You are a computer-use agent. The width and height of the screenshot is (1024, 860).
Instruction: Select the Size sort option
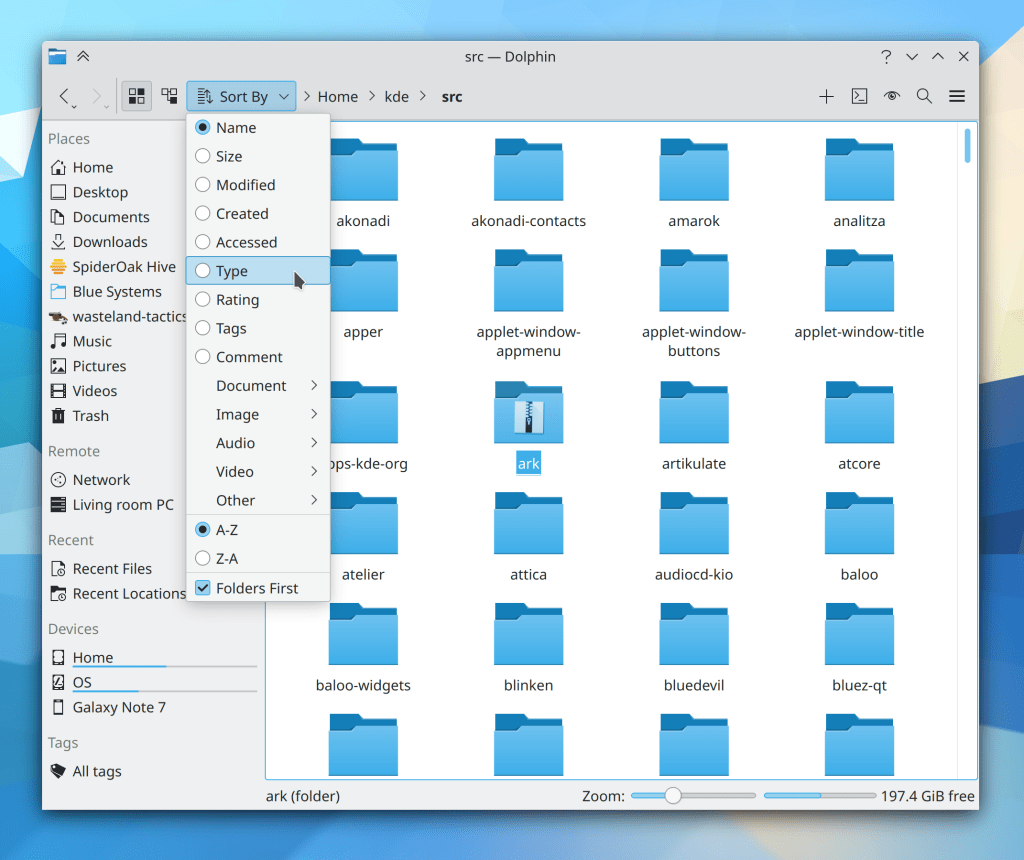pos(229,156)
